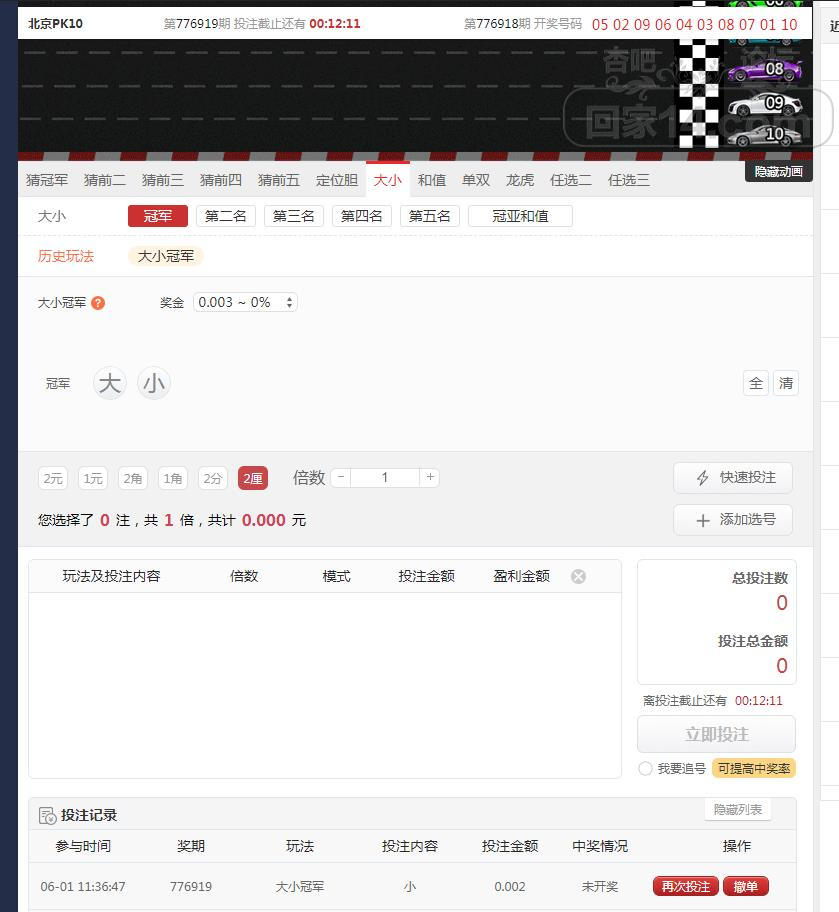Switch to the 猜前三 tab
This screenshot has height=912, width=839.
click(x=163, y=180)
